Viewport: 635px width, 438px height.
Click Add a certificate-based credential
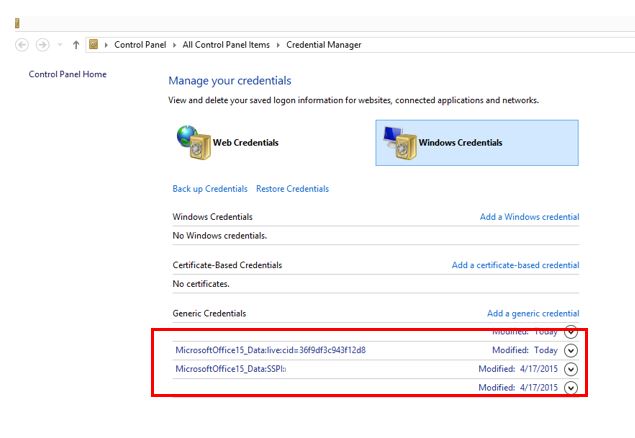click(515, 265)
